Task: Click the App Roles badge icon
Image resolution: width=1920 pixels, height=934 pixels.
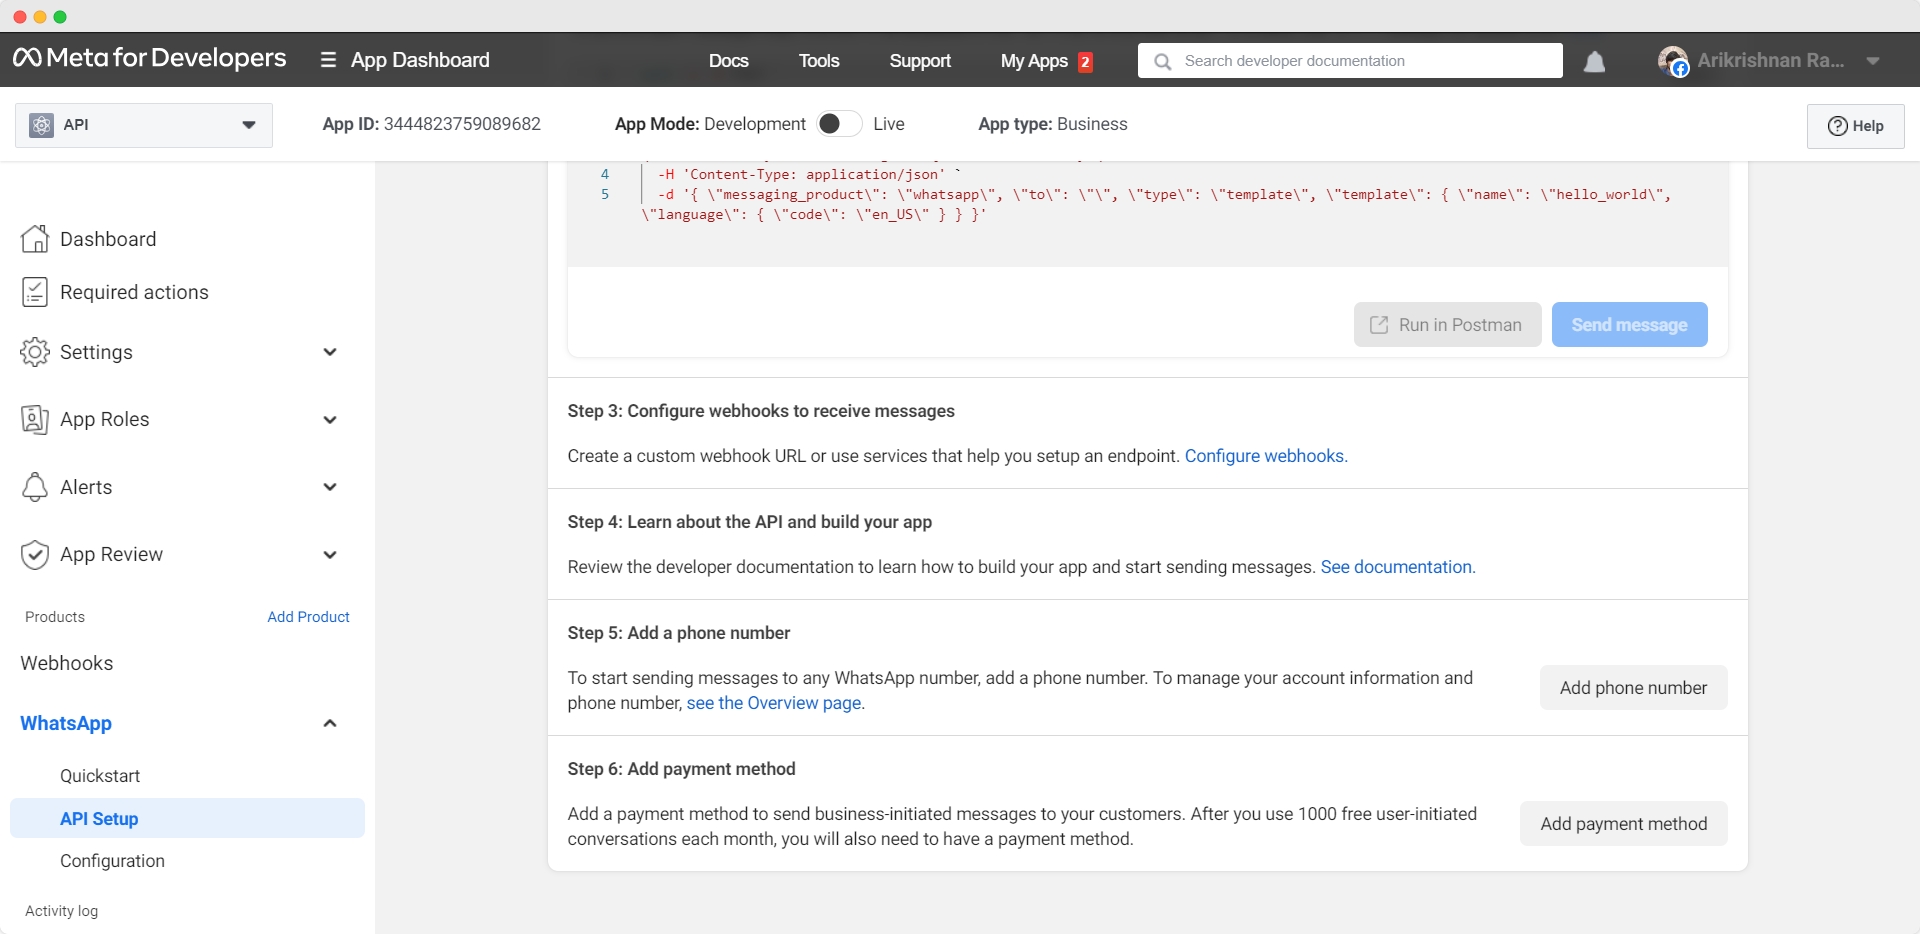Action: click(35, 419)
